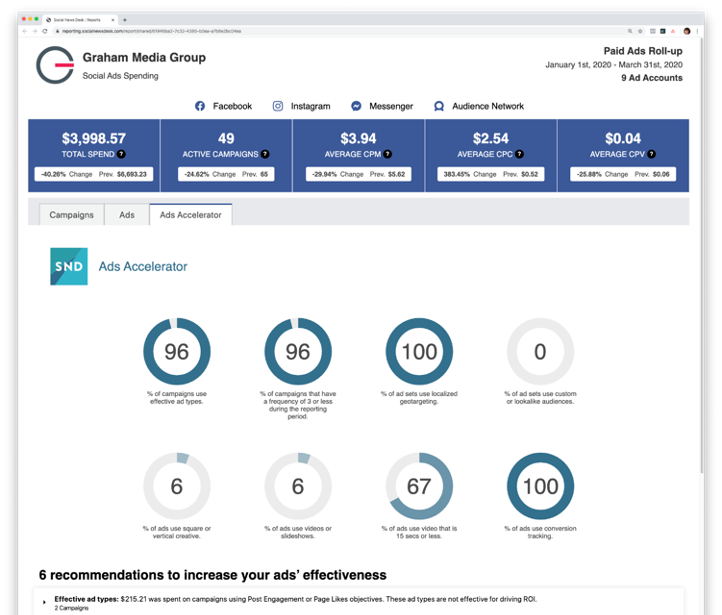722x615 pixels.
Task: Open Average CPM help question mark
Action: (x=388, y=154)
